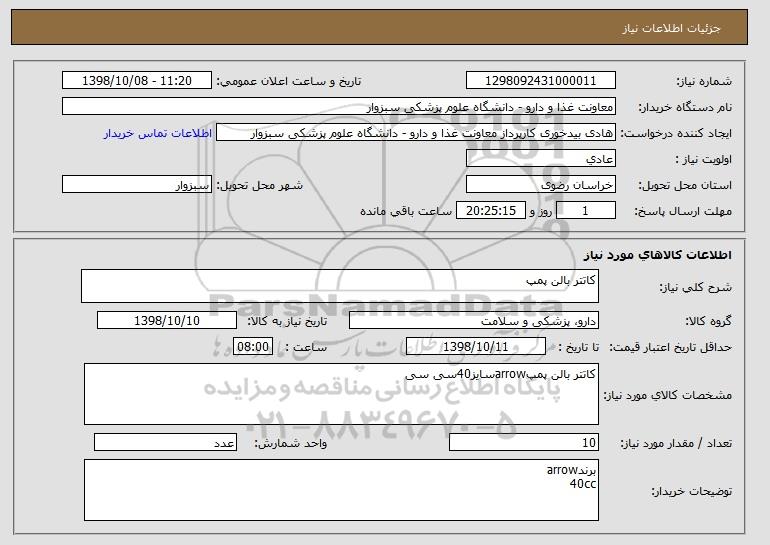Viewport: 770px width, 545px height.
Task: Click the announcement date field 1398/10/08 - 11:20
Action: pyautogui.click(x=137, y=81)
